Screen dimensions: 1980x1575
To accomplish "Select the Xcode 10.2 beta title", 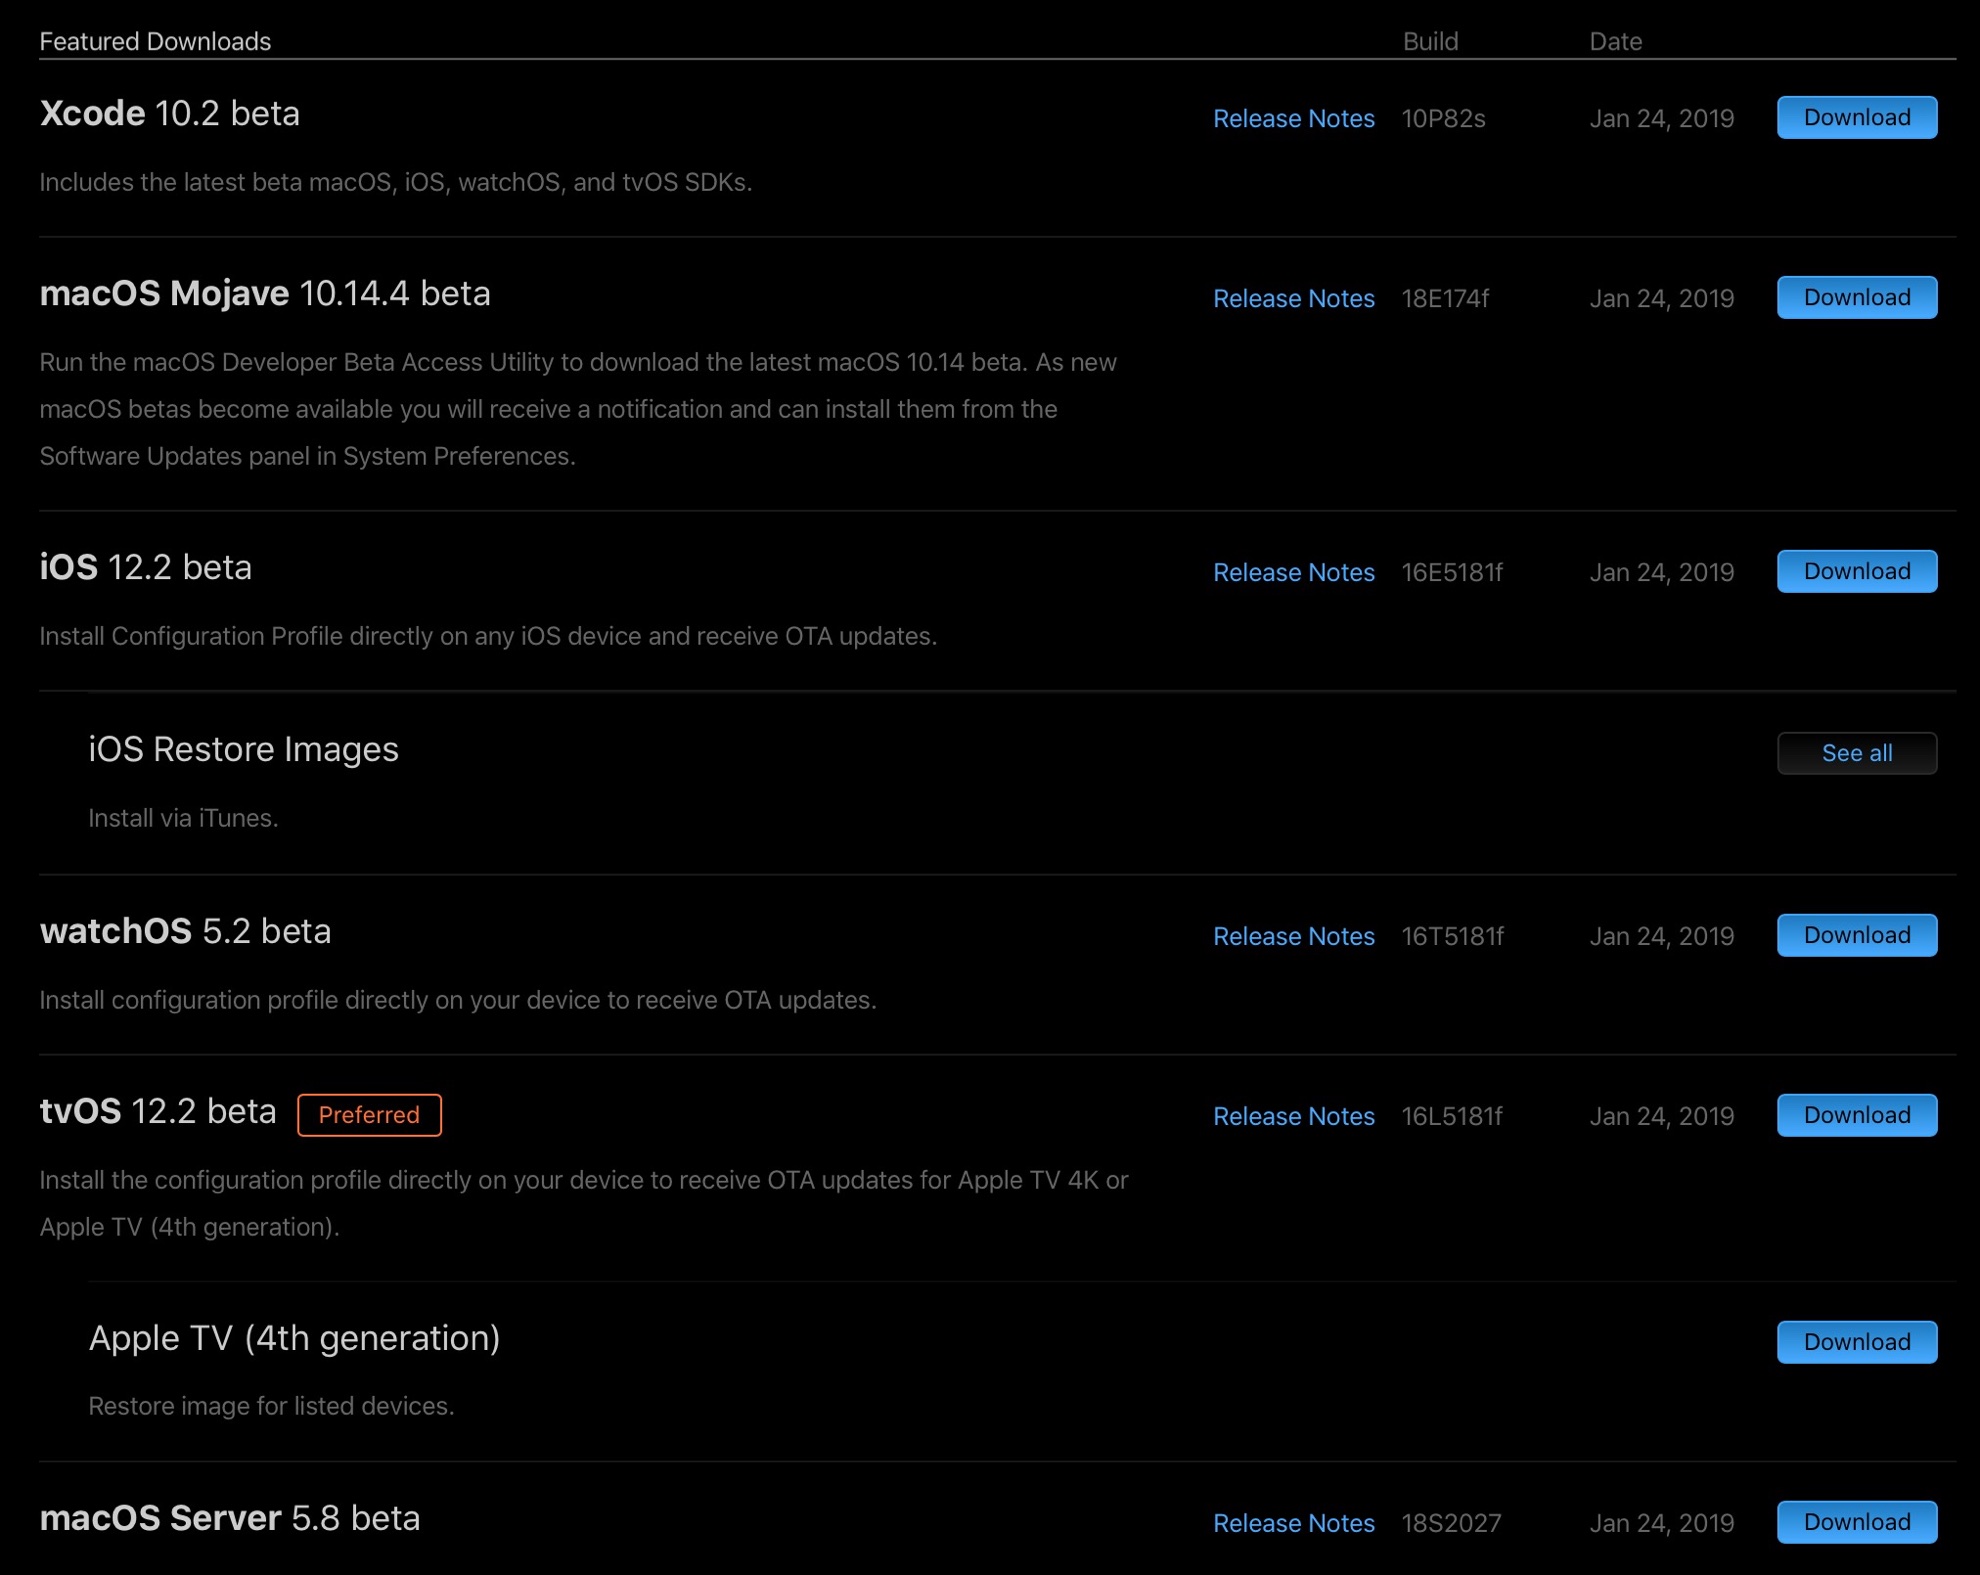I will [170, 113].
